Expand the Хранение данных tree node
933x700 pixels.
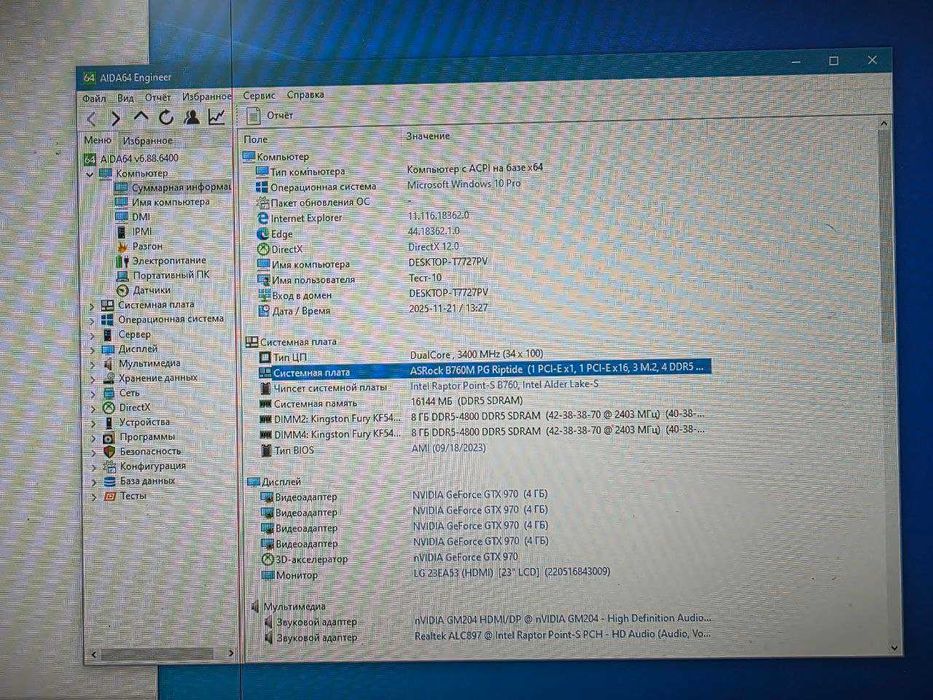93,379
